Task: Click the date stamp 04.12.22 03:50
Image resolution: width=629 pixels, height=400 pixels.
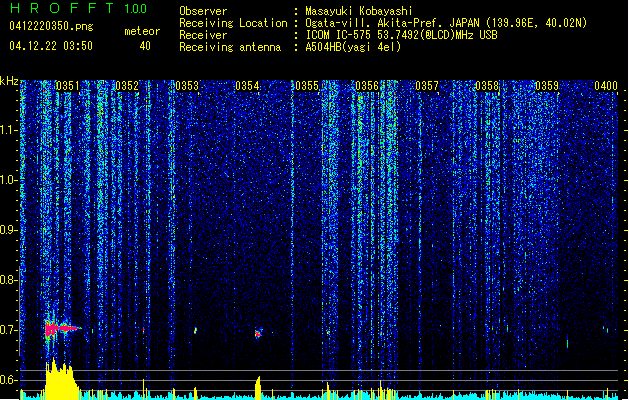Action: [x=51, y=46]
